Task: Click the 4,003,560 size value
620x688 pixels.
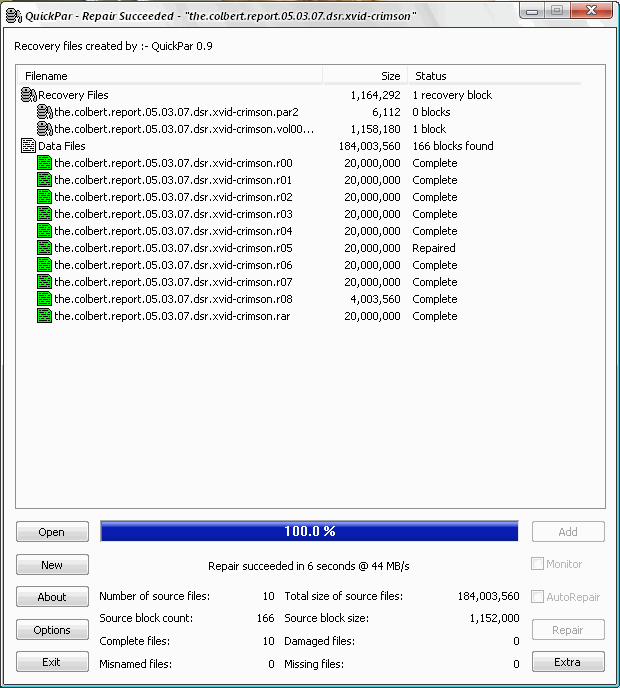Action: click(375, 299)
